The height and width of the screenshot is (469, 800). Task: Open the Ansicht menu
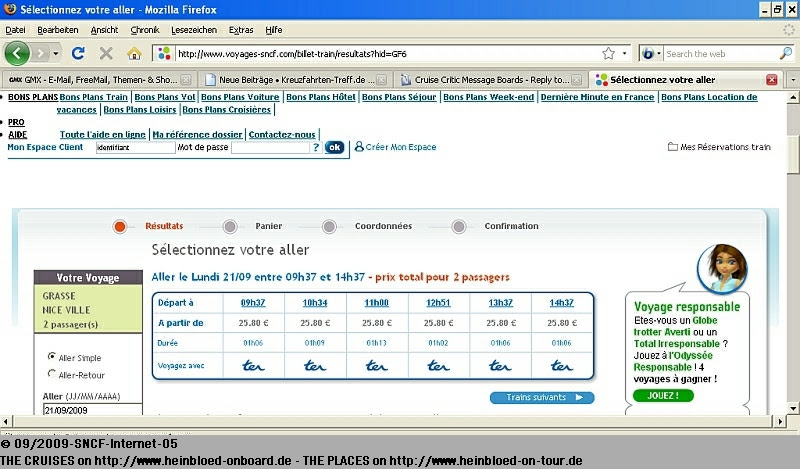pos(104,30)
